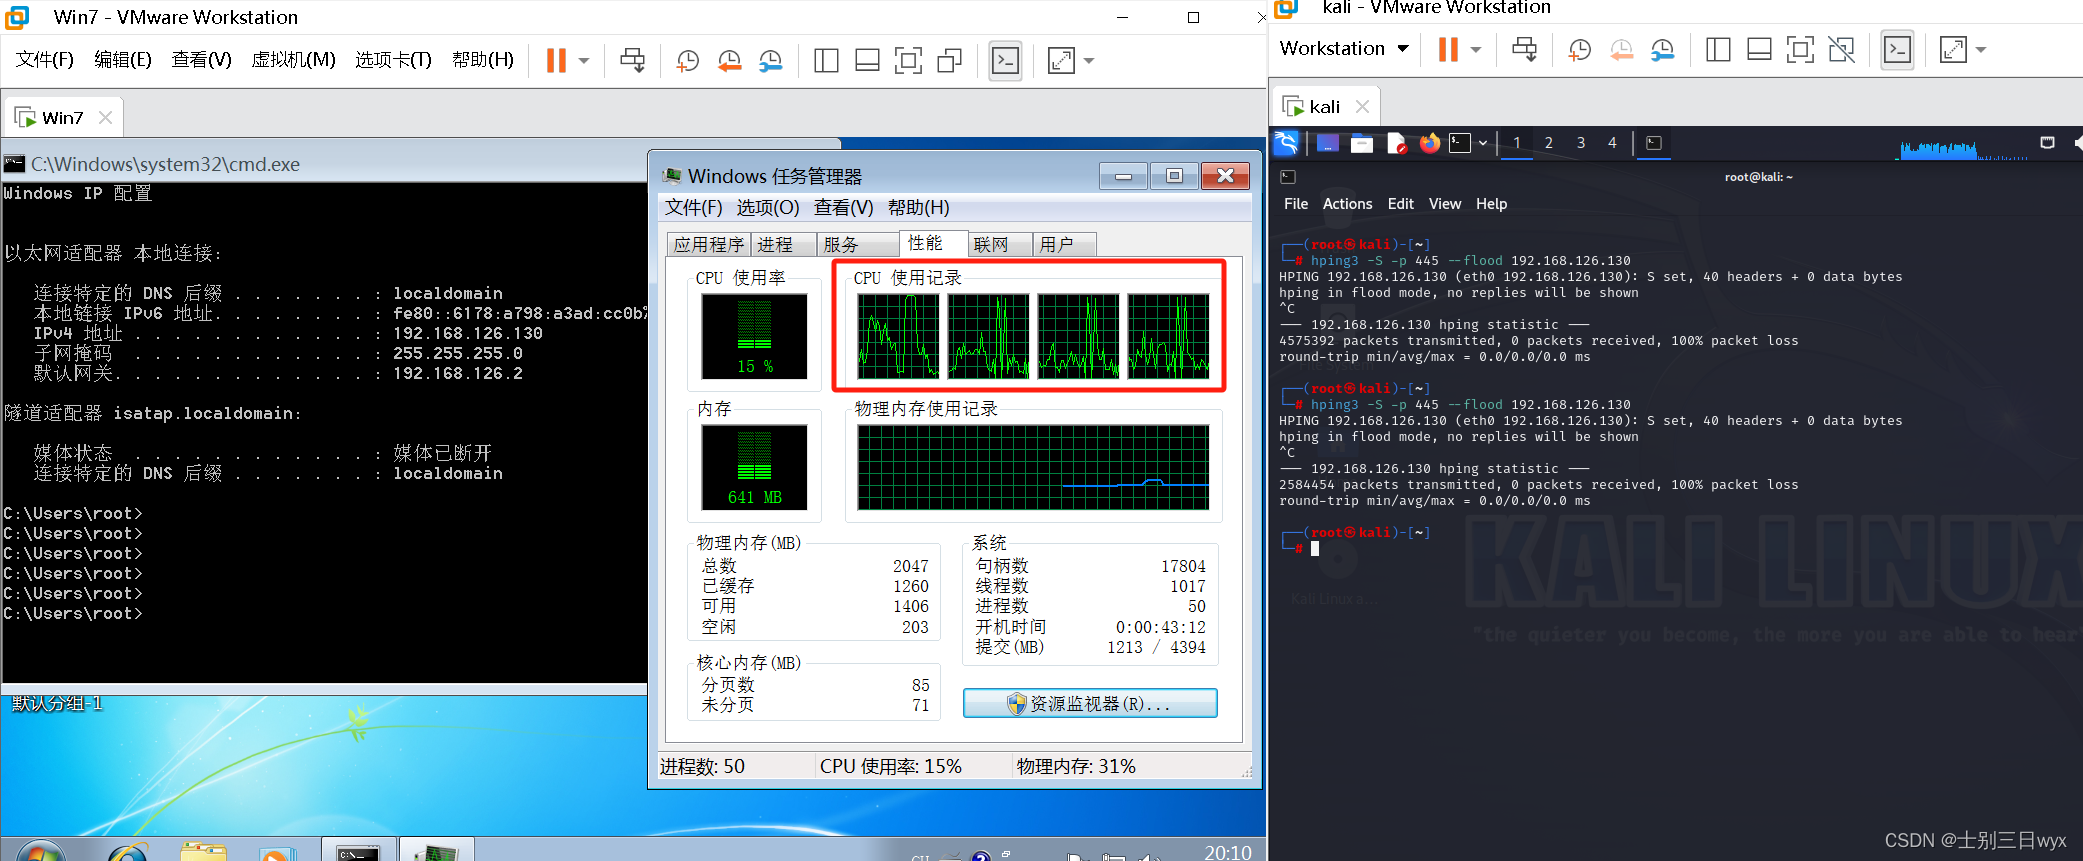Launch the text editor from Kali panel
This screenshot has width=2083, height=861.
pyautogui.click(x=1396, y=143)
